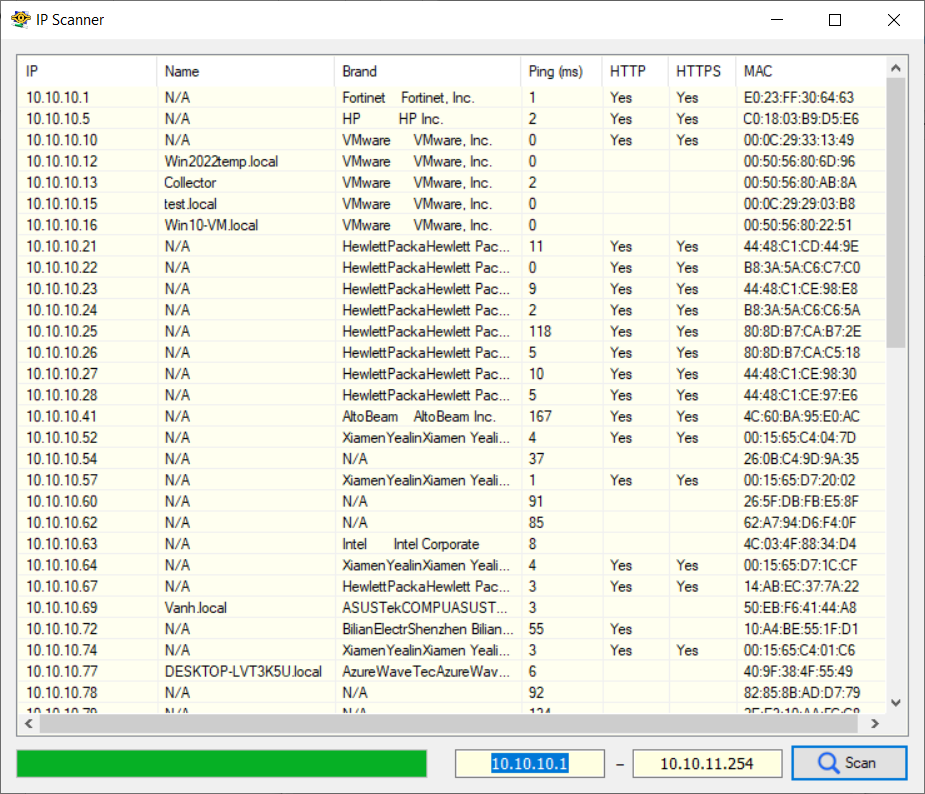Click the Brand column header
The height and width of the screenshot is (794, 925).
click(427, 71)
